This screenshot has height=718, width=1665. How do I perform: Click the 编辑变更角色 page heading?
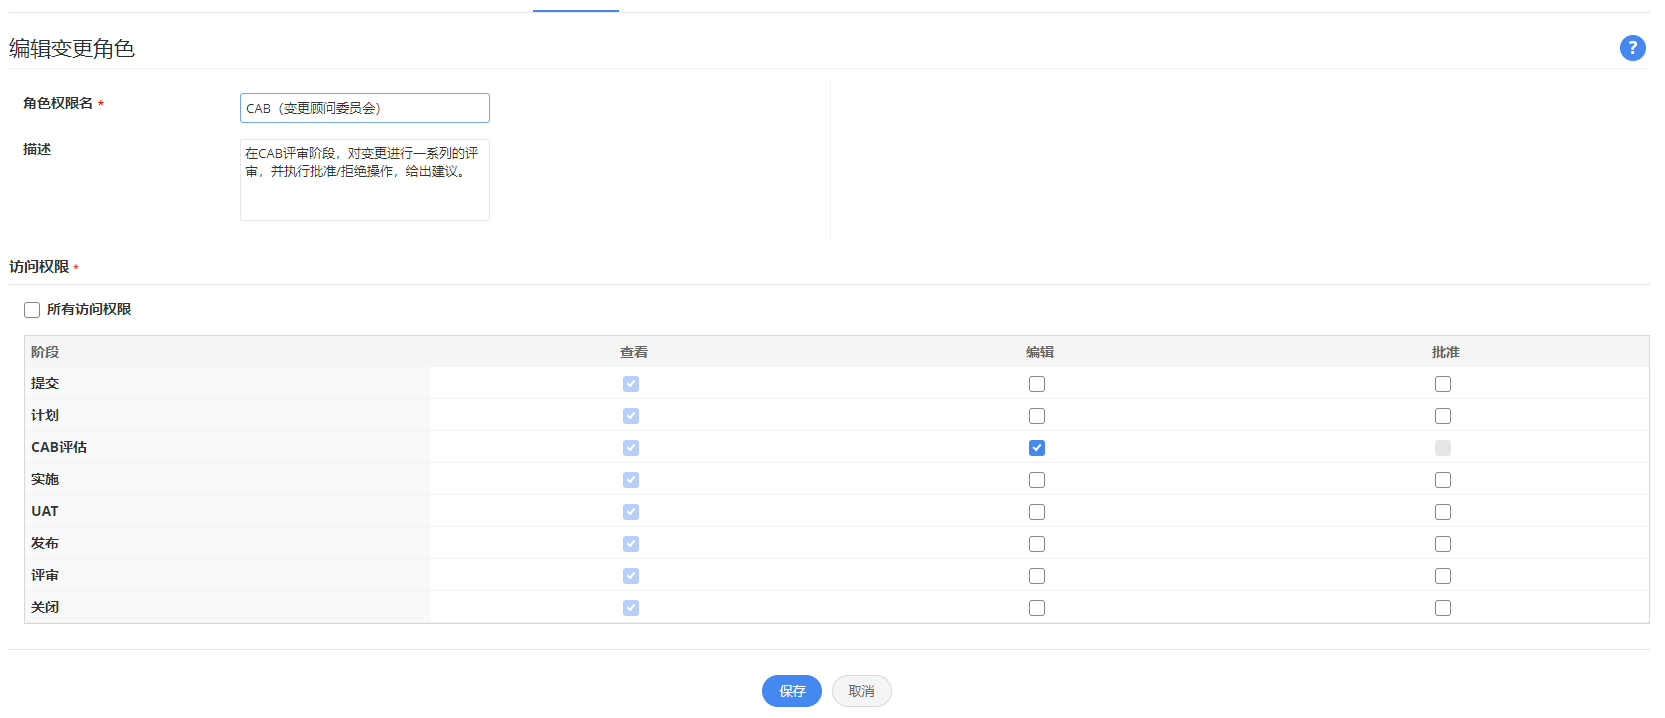72,48
